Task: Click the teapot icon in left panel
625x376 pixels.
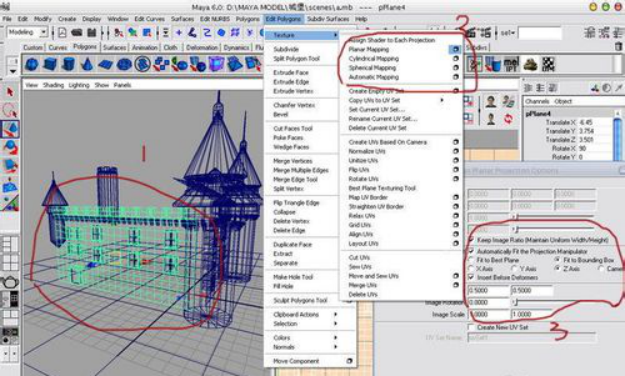Action: (10, 282)
